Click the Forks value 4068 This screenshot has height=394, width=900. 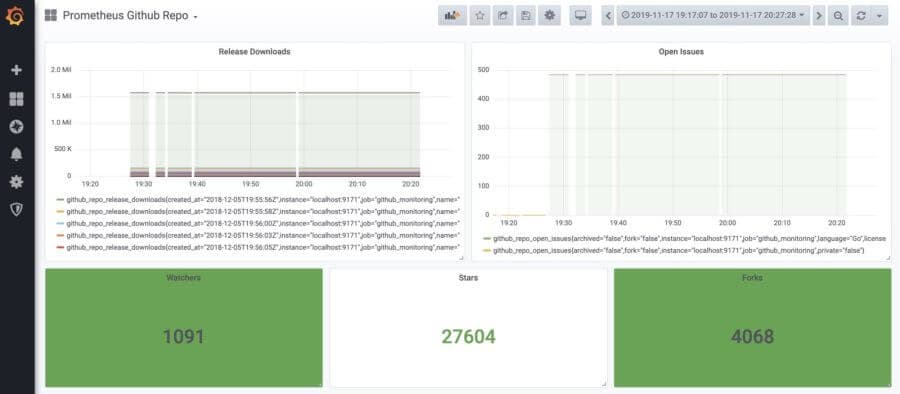pos(752,337)
